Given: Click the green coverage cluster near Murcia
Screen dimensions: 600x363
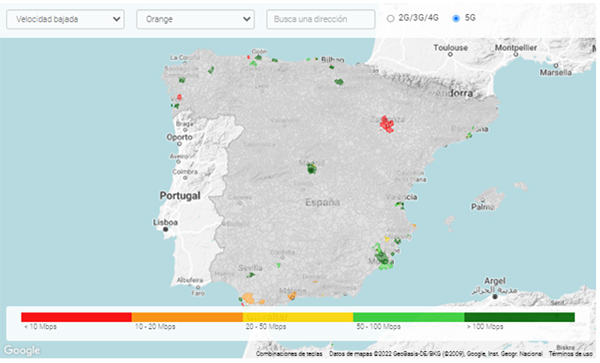Looking at the screenshot, I should click(382, 257).
